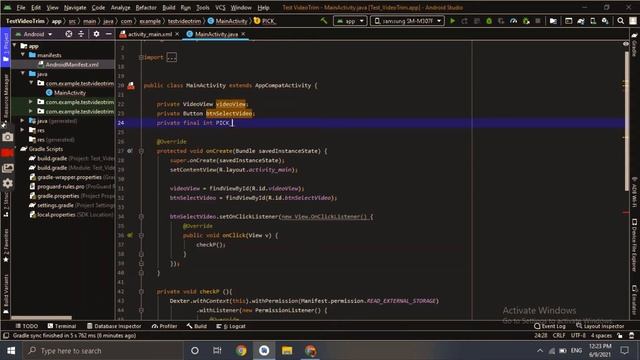The height and width of the screenshot is (360, 640).
Task: Click the fold toggle beside onClick method
Action: tap(141, 236)
